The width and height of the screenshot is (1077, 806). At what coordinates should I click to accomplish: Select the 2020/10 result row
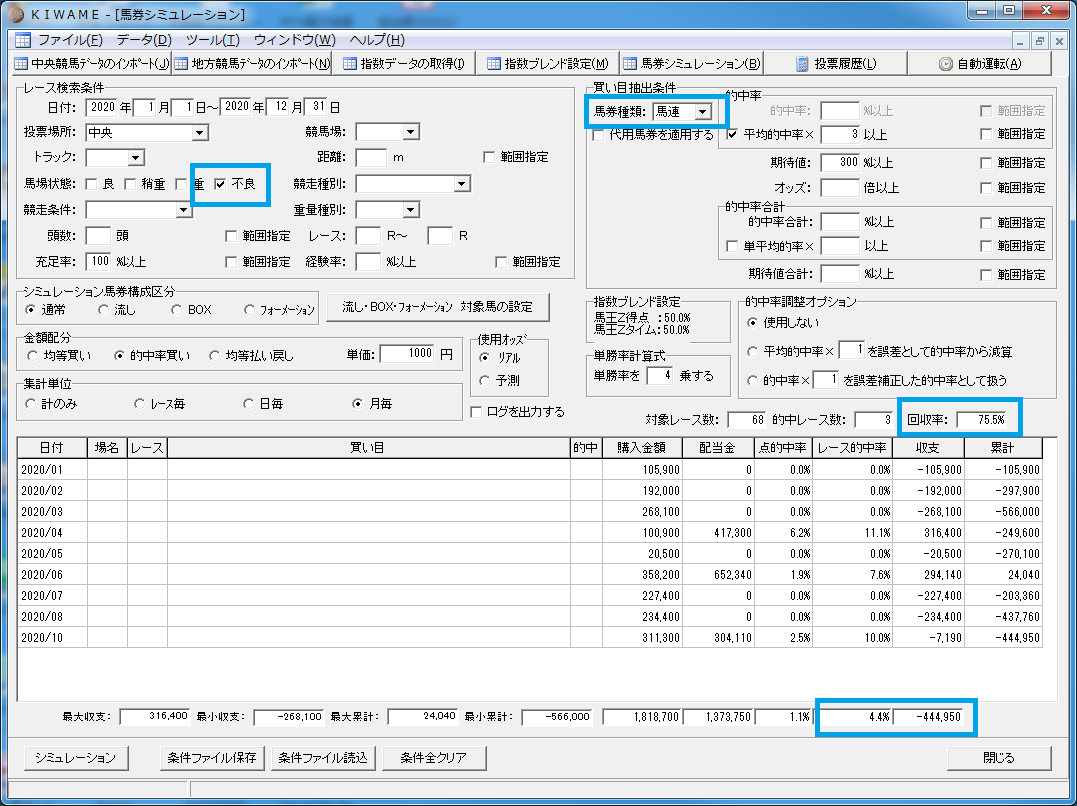[x=530, y=637]
